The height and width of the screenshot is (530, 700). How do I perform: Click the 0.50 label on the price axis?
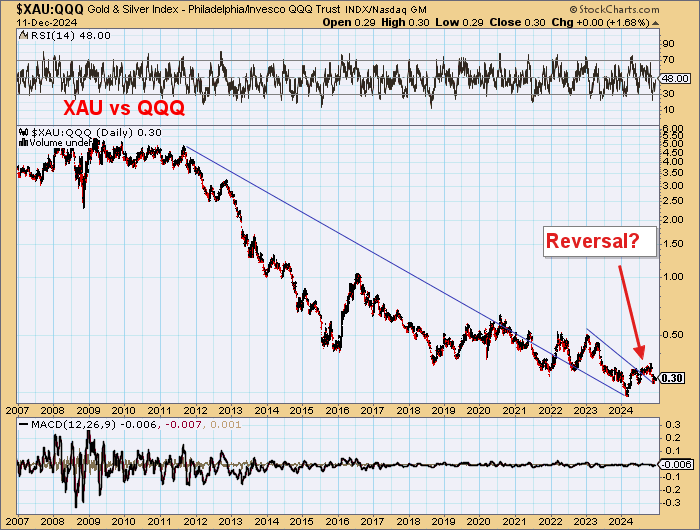tap(673, 335)
